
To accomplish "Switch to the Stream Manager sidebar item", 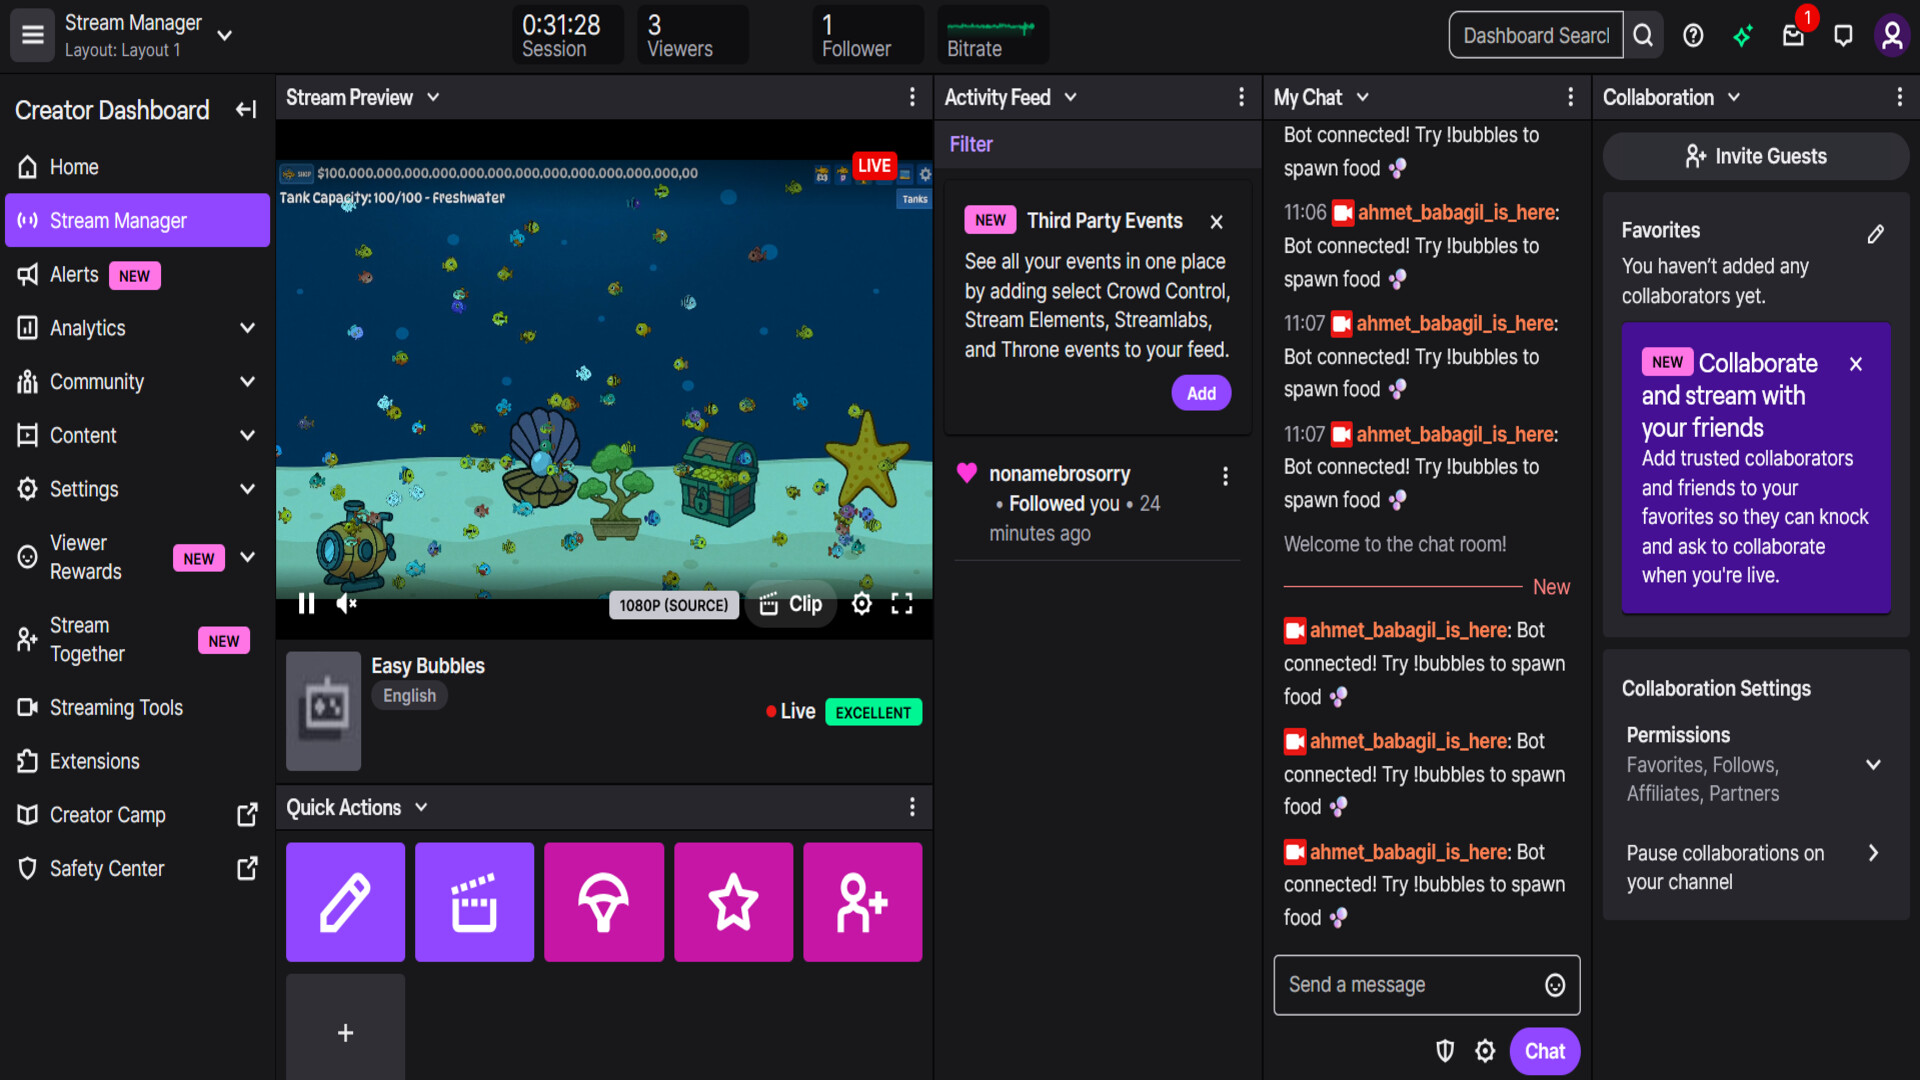I will point(137,220).
